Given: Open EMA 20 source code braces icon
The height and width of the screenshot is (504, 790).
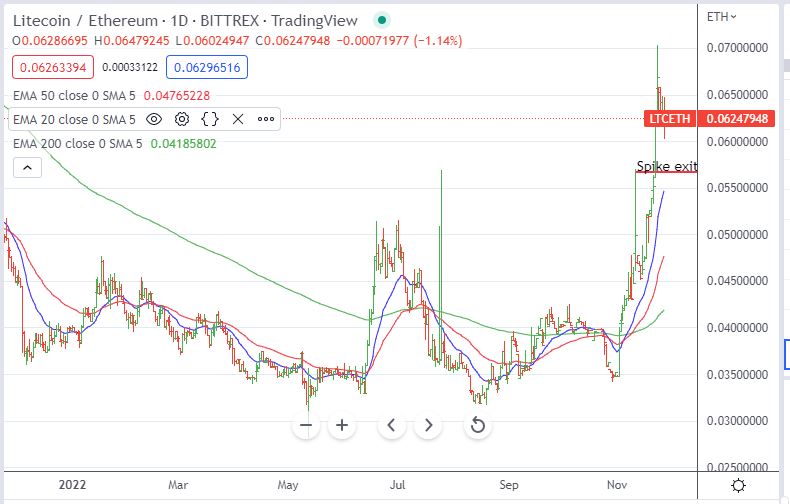Looking at the screenshot, I should pyautogui.click(x=210, y=119).
